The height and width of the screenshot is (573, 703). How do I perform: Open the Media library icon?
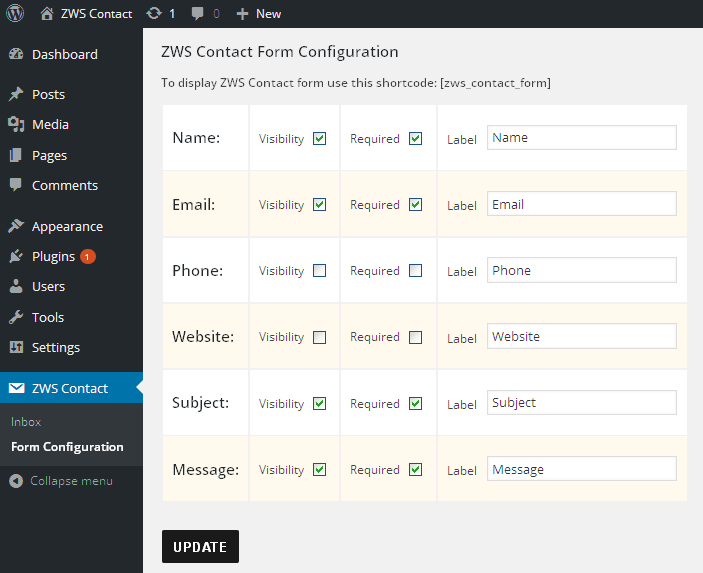16,124
